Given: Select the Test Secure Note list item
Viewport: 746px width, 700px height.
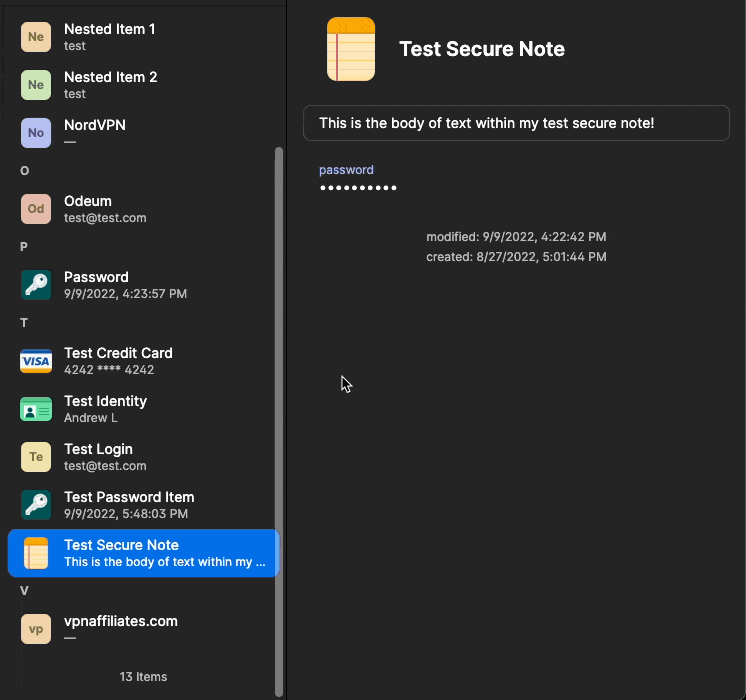Looking at the screenshot, I should tap(143, 553).
